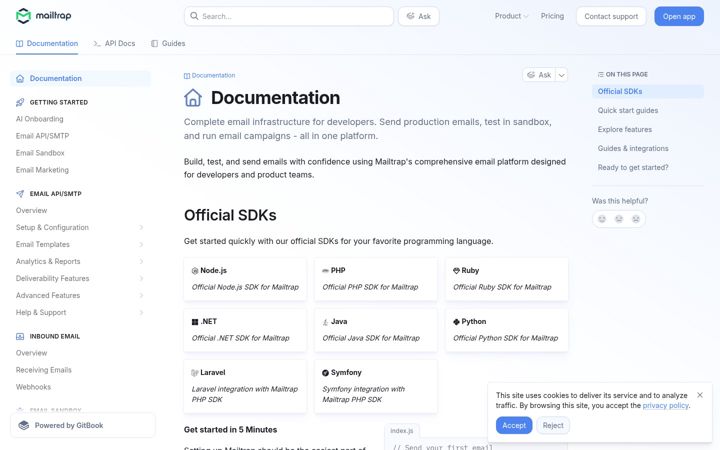Expand Email Templates chevron
The height and width of the screenshot is (450, 720).
click(x=141, y=244)
